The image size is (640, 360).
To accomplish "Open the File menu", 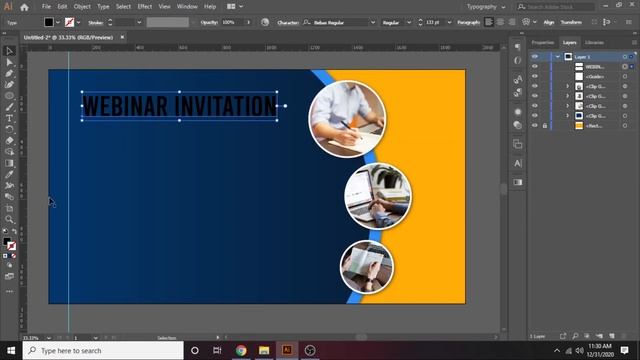I will (47, 7).
